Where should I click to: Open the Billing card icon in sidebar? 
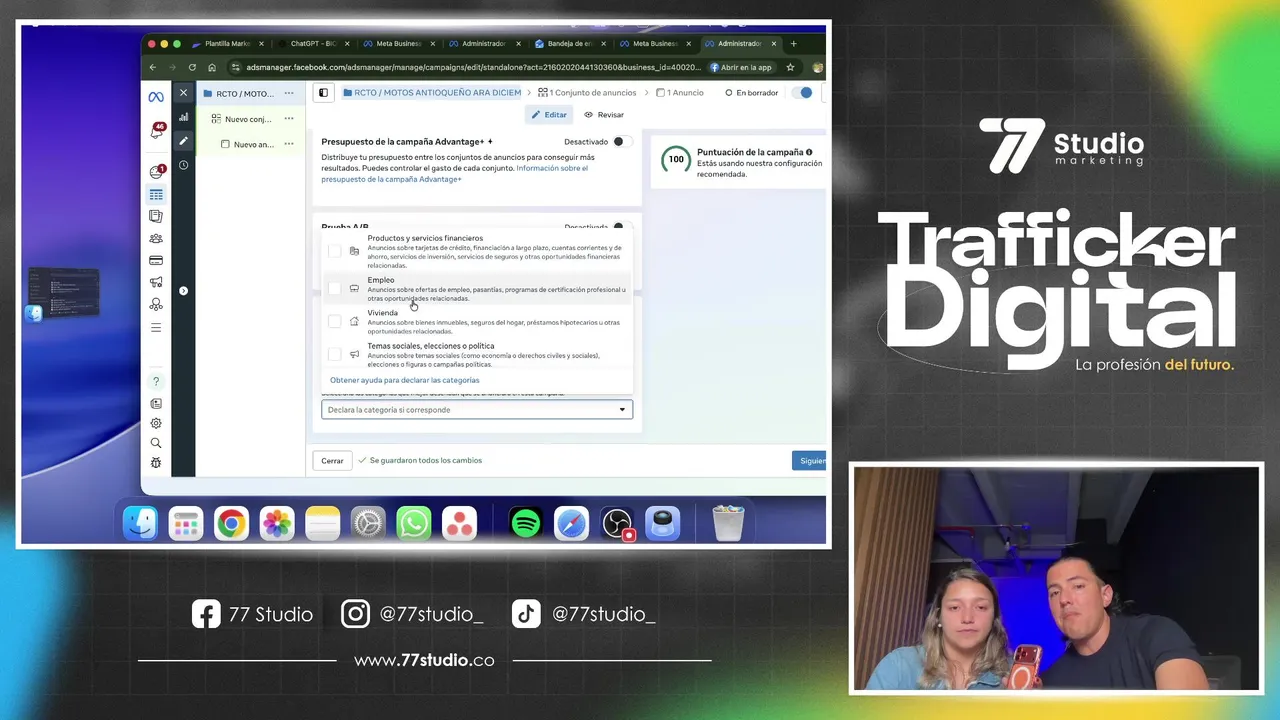pyautogui.click(x=156, y=261)
